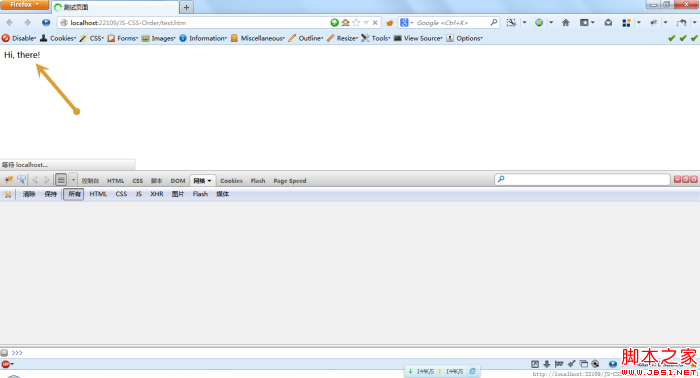
Task: Open a new browser tab with plus button
Action: click(186, 7)
